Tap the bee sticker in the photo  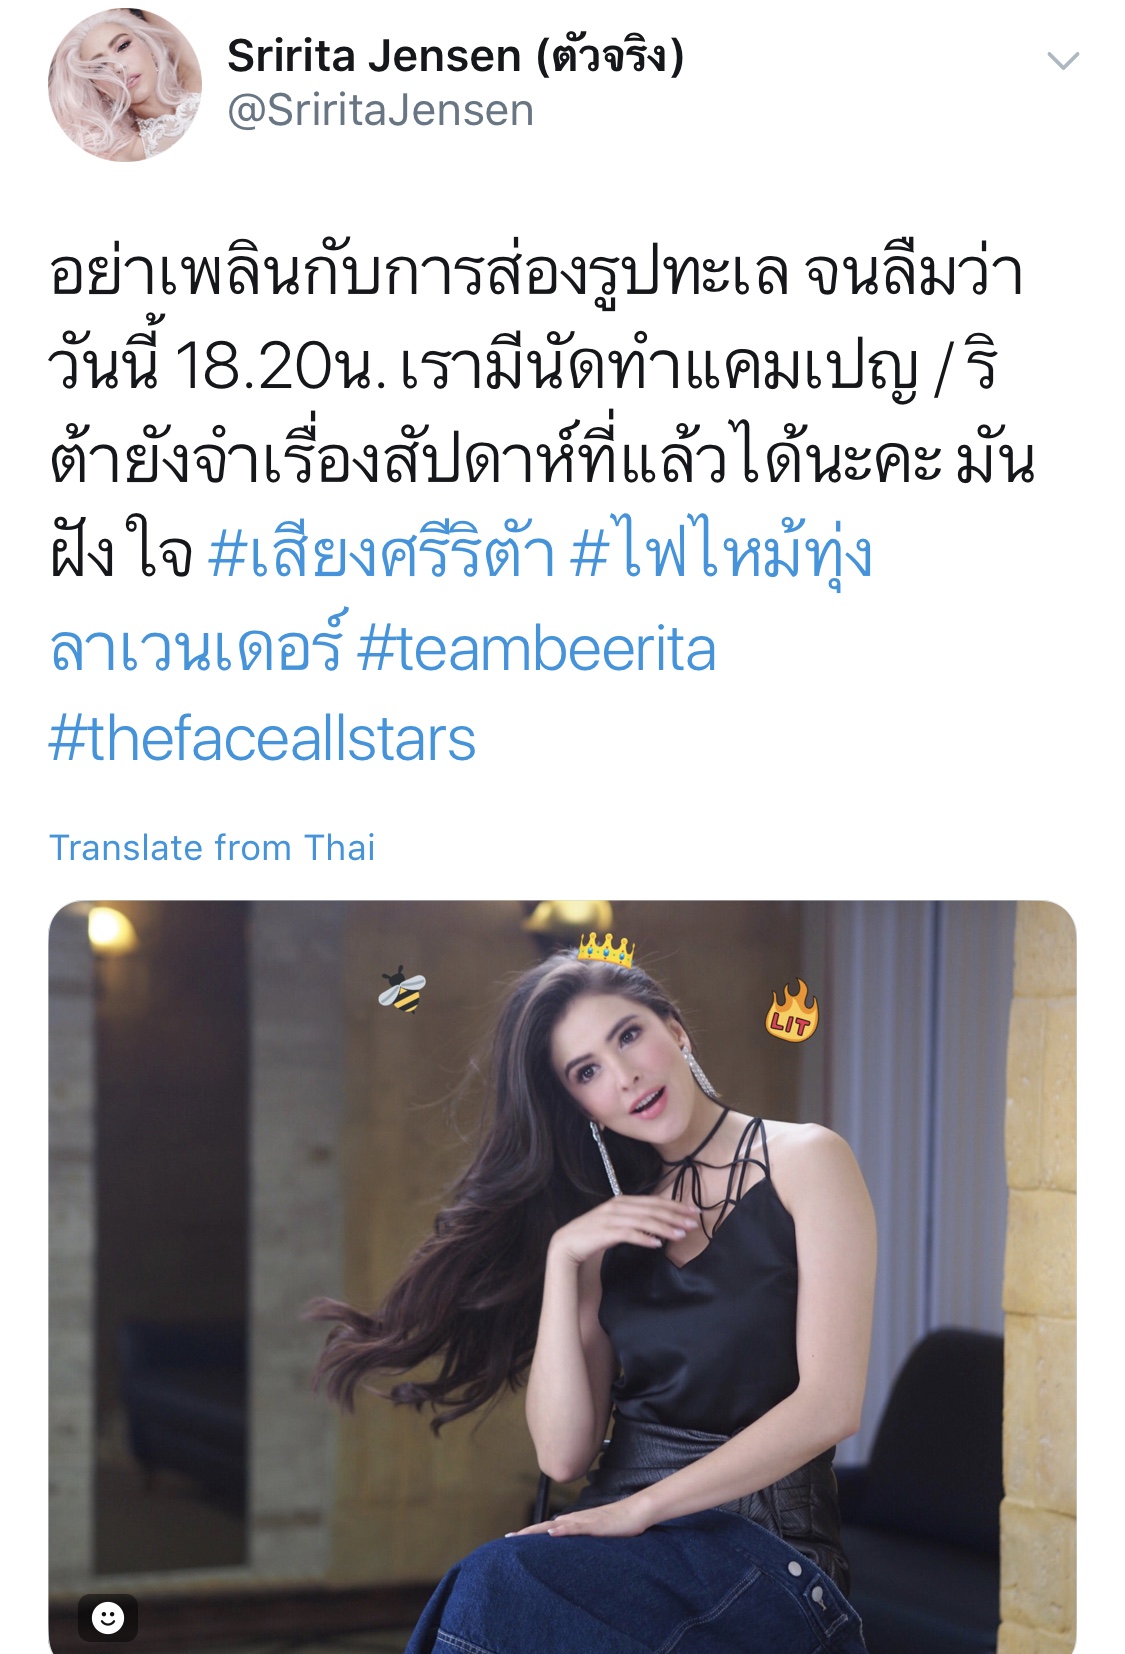pyautogui.click(x=402, y=990)
